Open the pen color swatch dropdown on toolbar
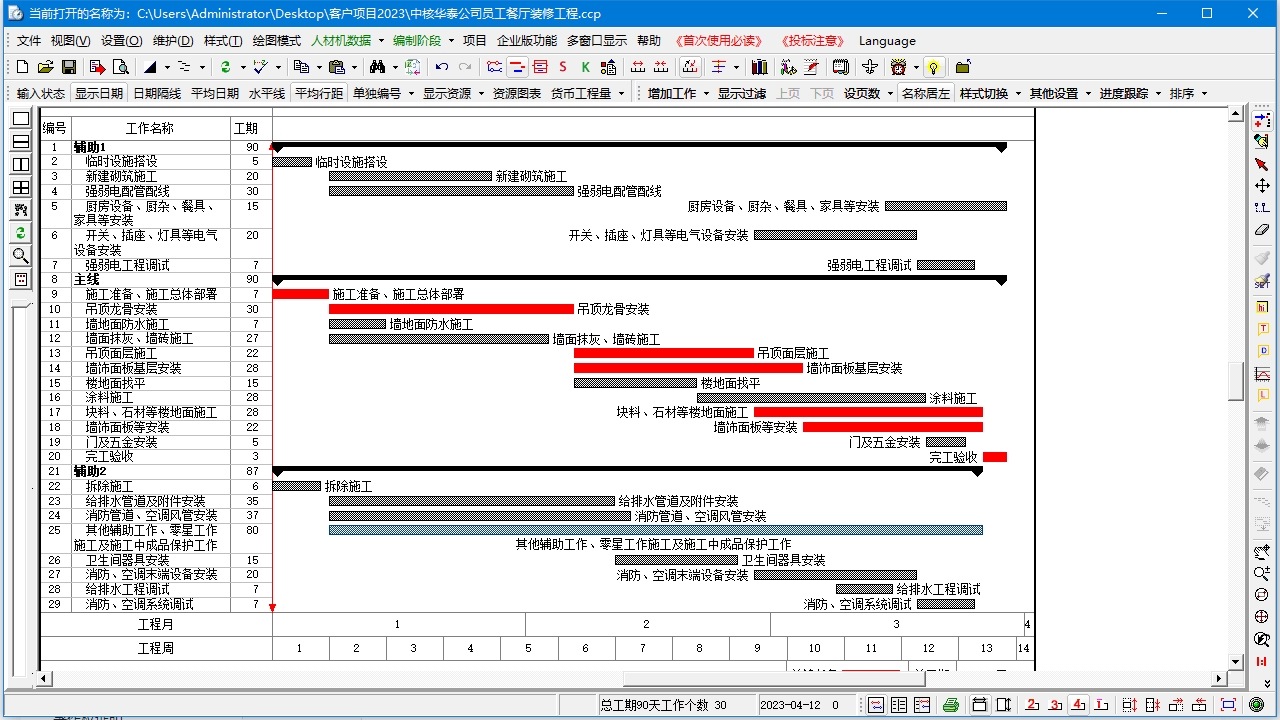Screen dimensions: 1280x720 pyautogui.click(x=167, y=67)
